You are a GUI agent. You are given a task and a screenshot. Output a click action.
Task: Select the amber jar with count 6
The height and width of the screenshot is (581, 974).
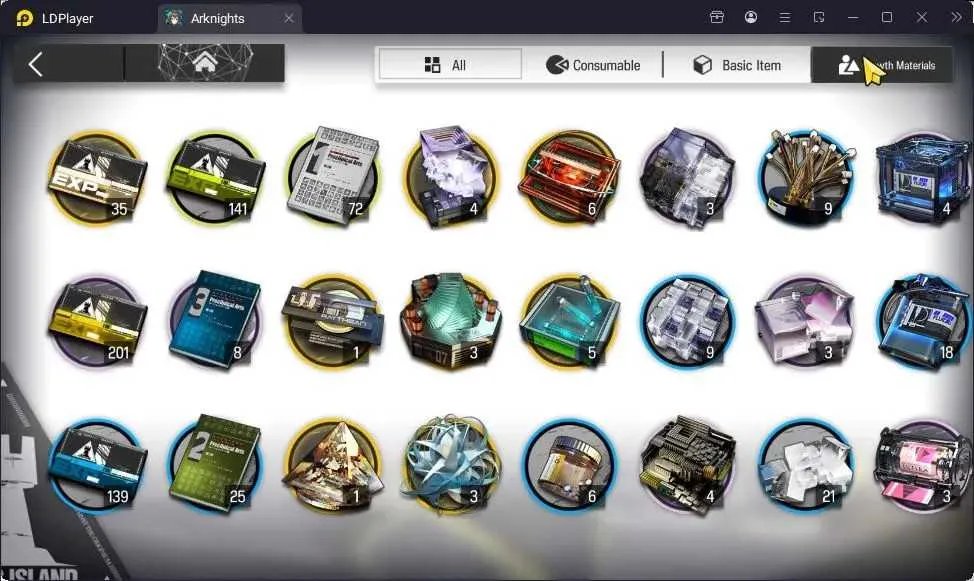[570, 465]
